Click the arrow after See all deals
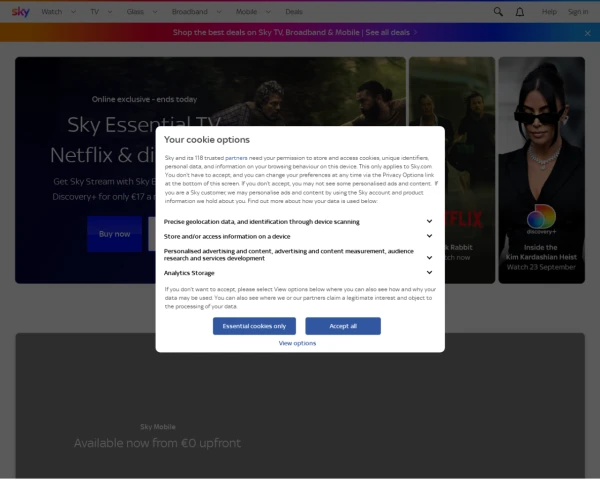 click(416, 33)
